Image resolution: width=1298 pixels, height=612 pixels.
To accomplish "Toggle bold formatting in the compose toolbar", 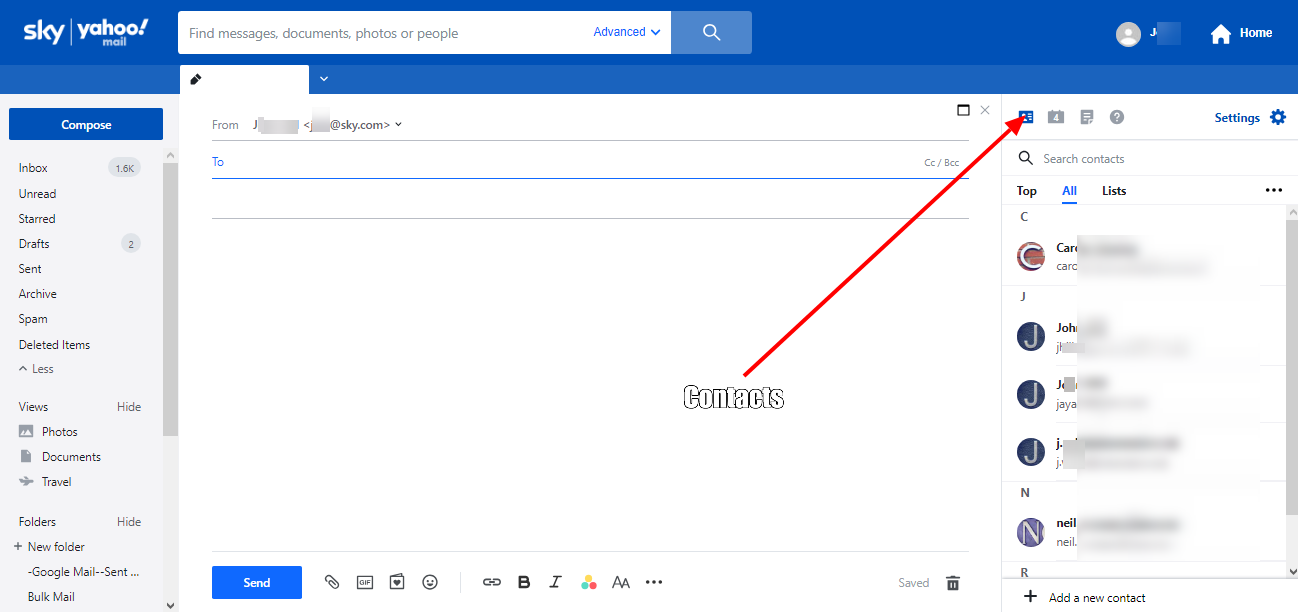I will (x=523, y=582).
